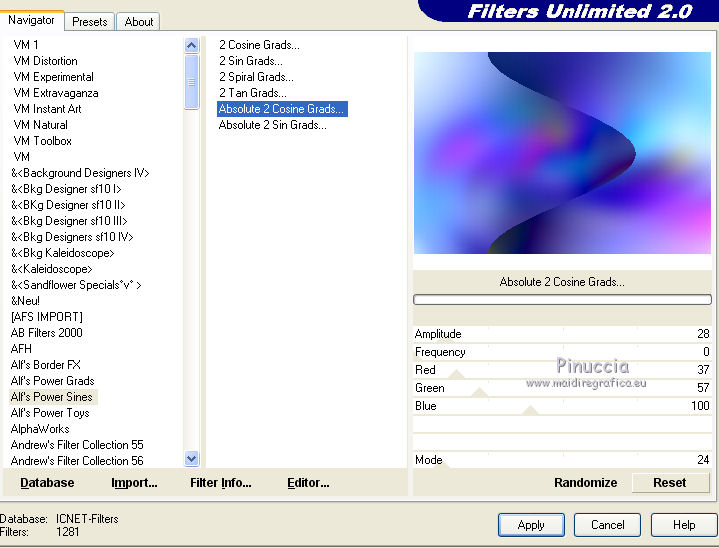Image resolution: width=719 pixels, height=548 pixels.
Task: Choose the Absolute 2 Cosine Grads... filter
Action: (282, 109)
